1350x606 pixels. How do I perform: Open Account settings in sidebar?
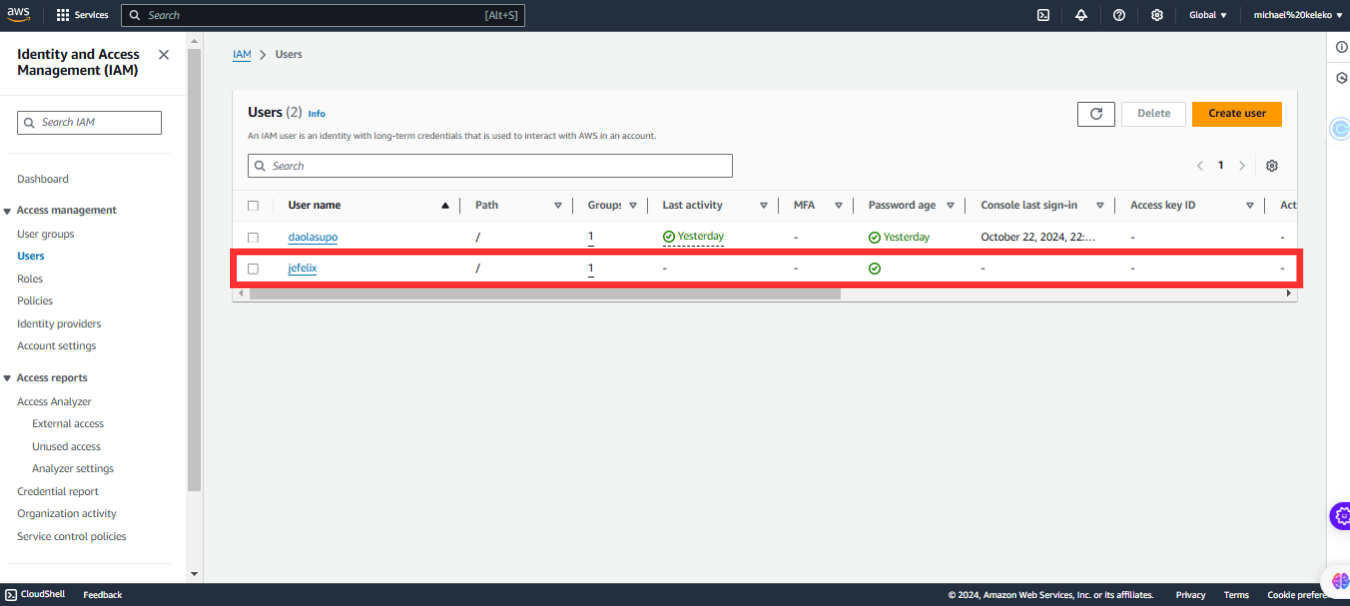[57, 346]
